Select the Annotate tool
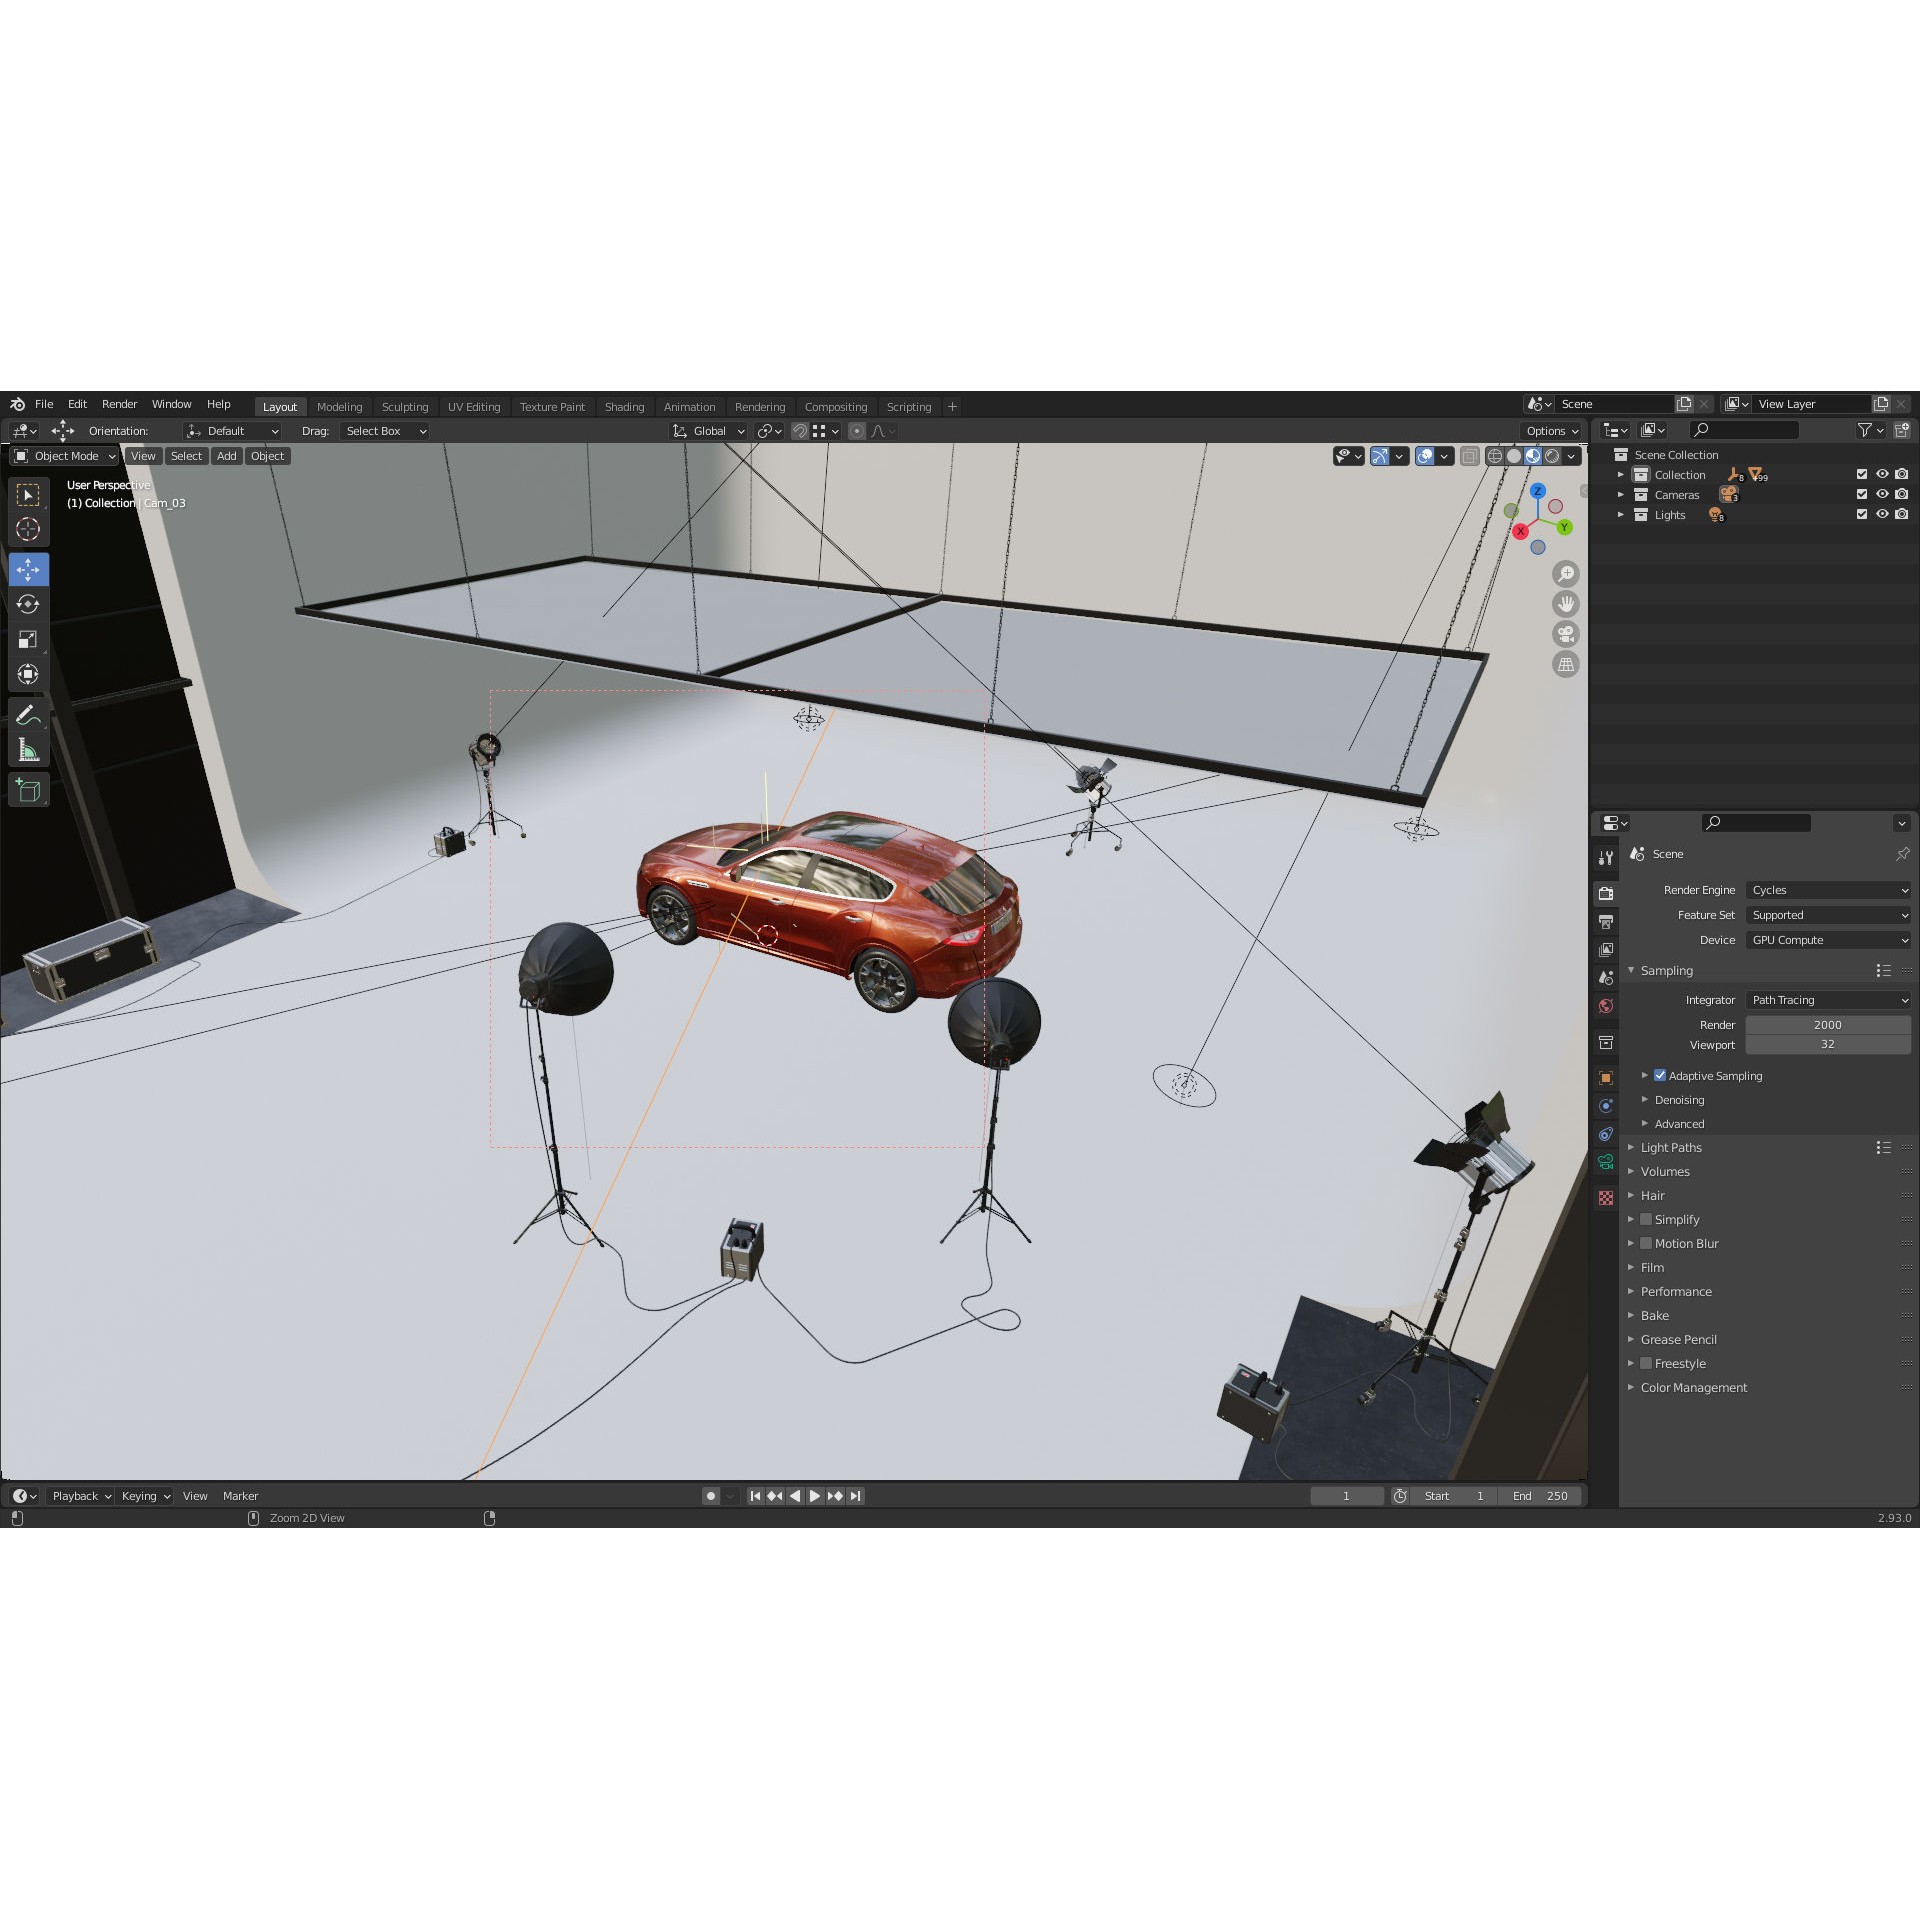1920x1920 pixels. pos(28,713)
